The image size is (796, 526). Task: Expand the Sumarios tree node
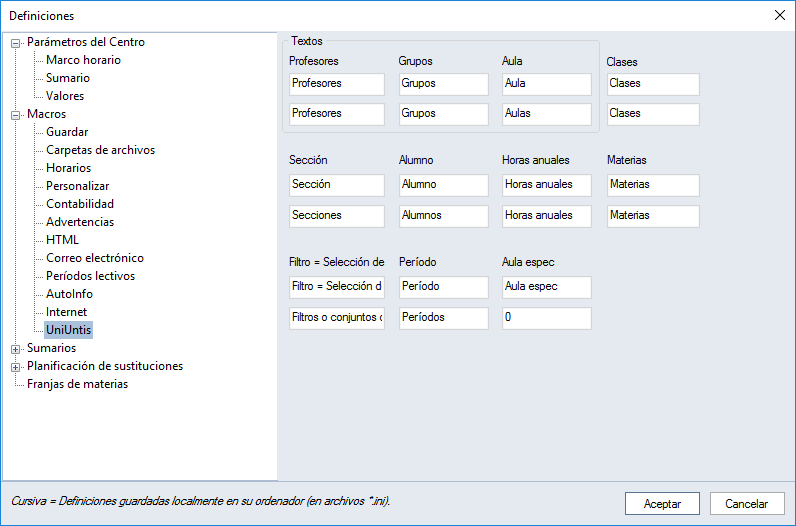16,349
